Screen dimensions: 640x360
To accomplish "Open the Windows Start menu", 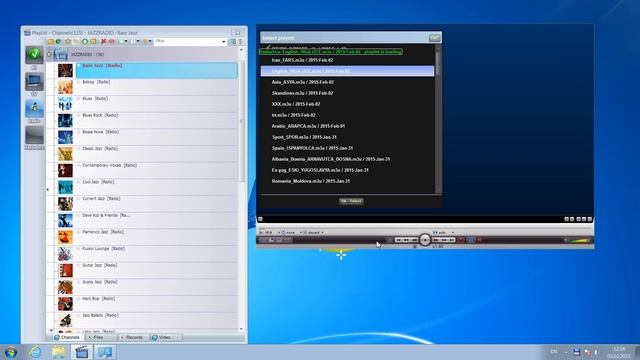I will pos(11,352).
